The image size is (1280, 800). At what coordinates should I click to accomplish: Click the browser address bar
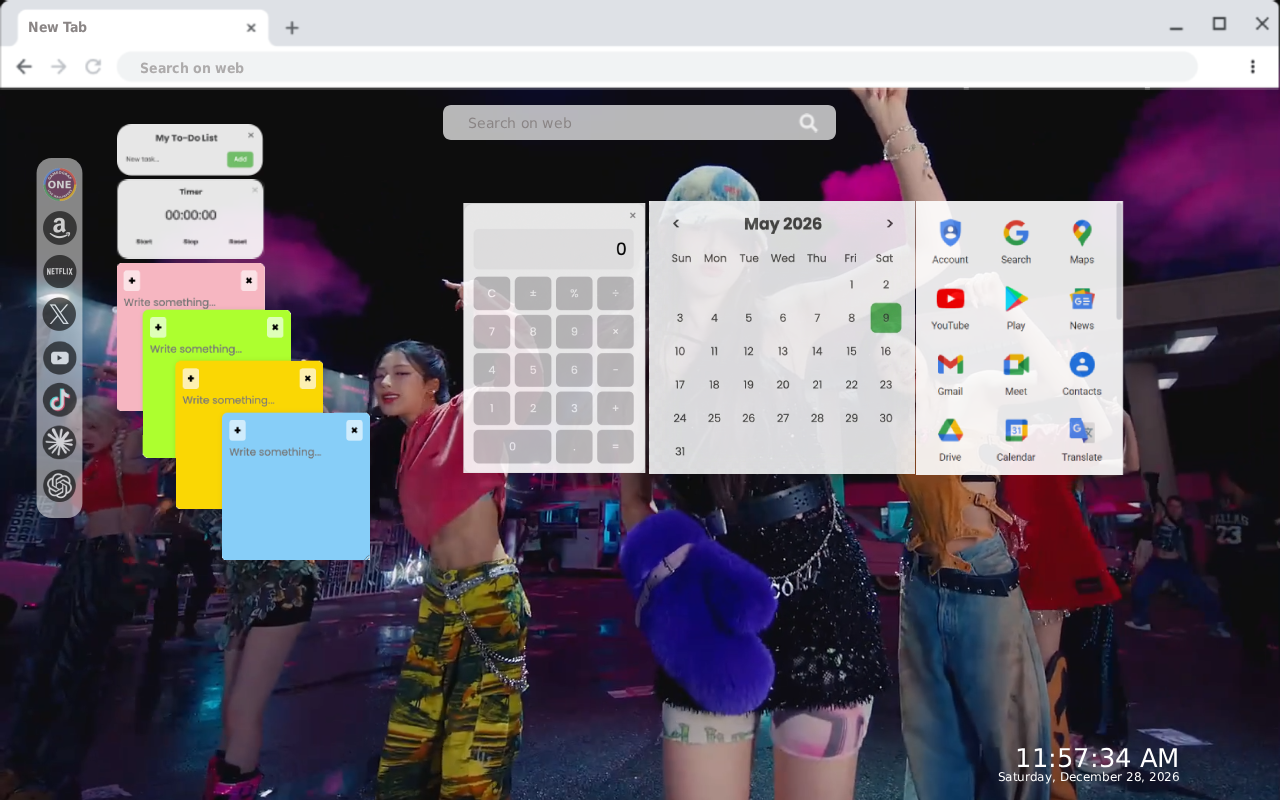pyautogui.click(x=657, y=67)
